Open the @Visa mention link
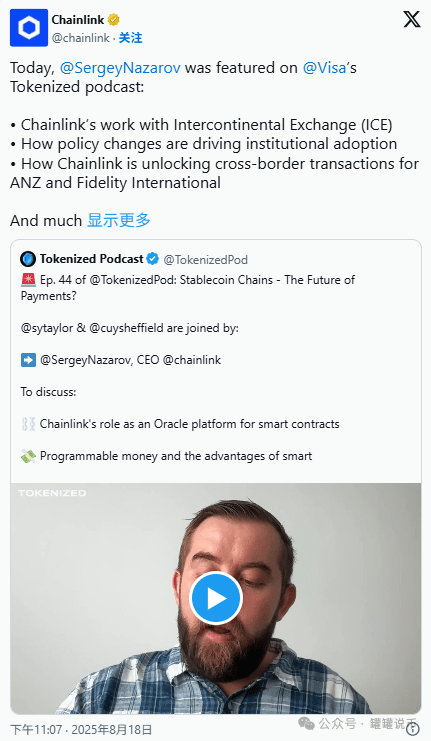The height and width of the screenshot is (741, 431). pyautogui.click(x=325, y=68)
